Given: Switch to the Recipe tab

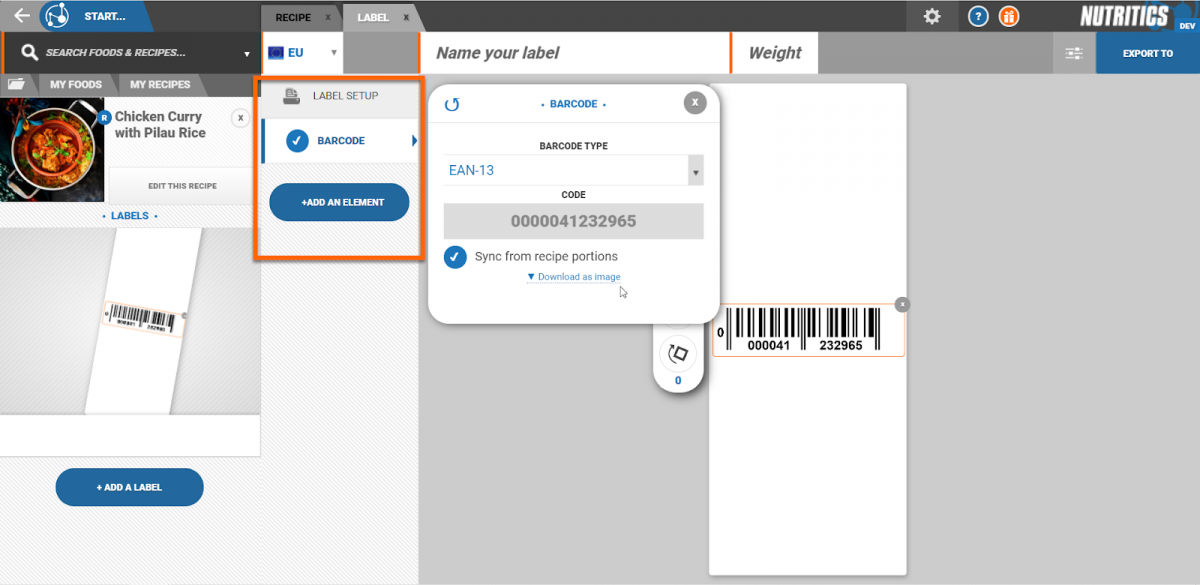Looking at the screenshot, I should pyautogui.click(x=293, y=17).
